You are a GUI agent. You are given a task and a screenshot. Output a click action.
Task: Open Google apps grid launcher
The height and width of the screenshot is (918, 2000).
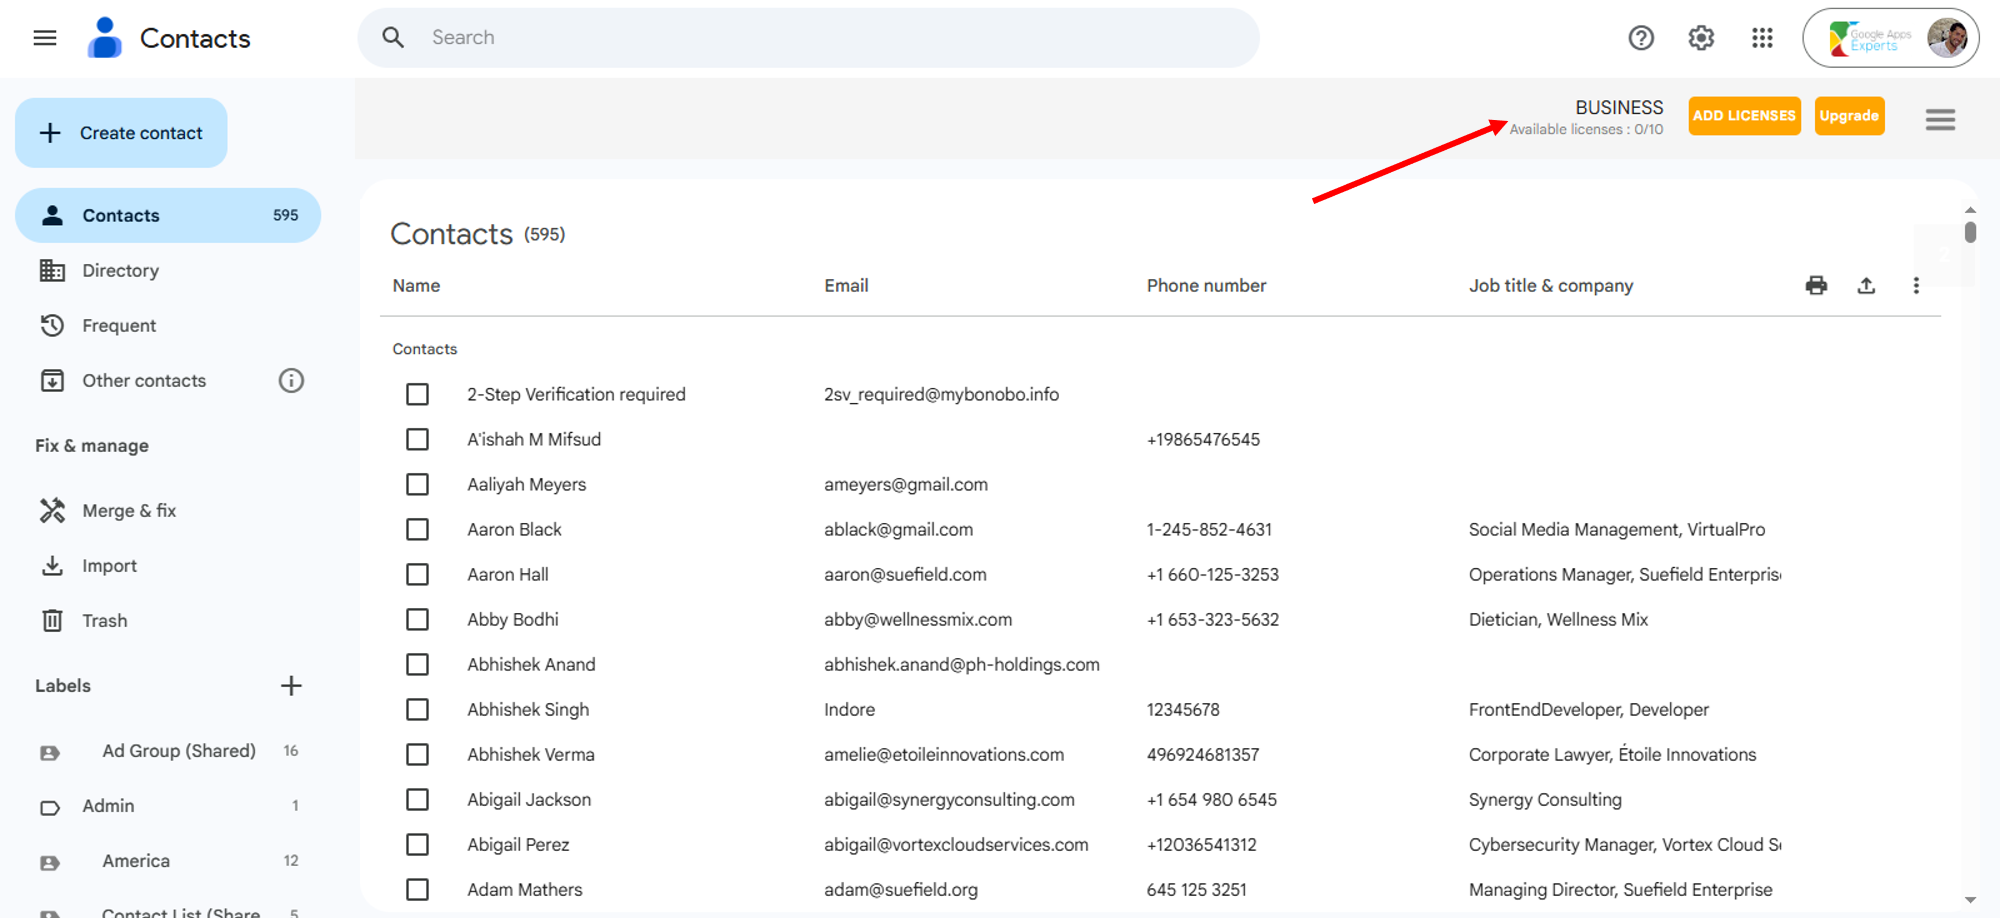(1762, 38)
